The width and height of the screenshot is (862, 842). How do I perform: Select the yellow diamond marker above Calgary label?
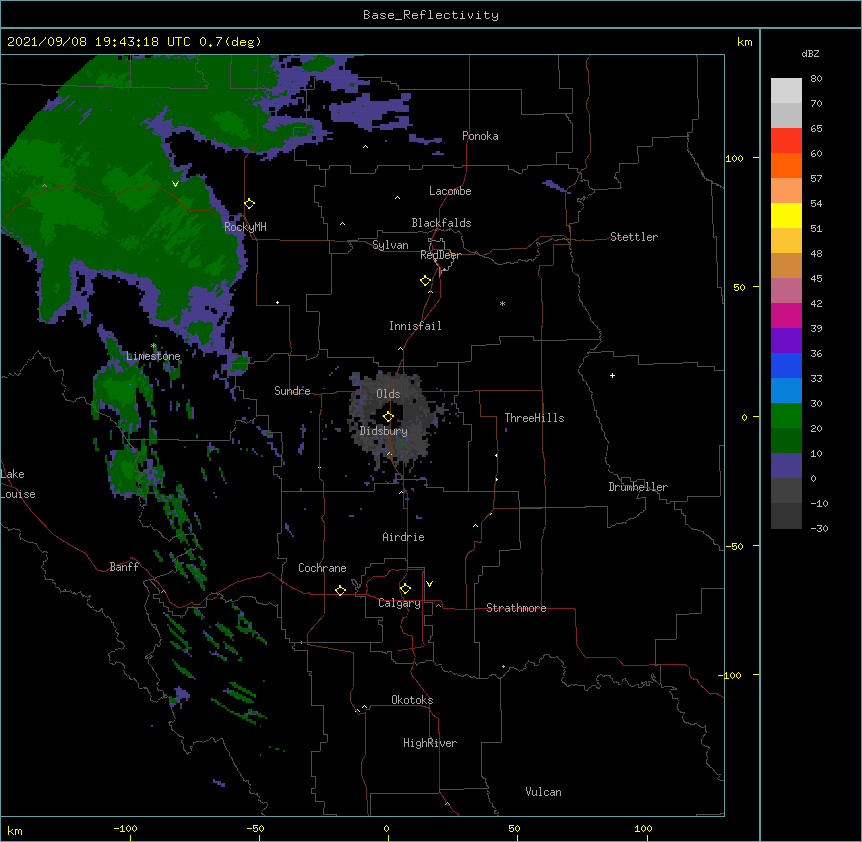(405, 589)
